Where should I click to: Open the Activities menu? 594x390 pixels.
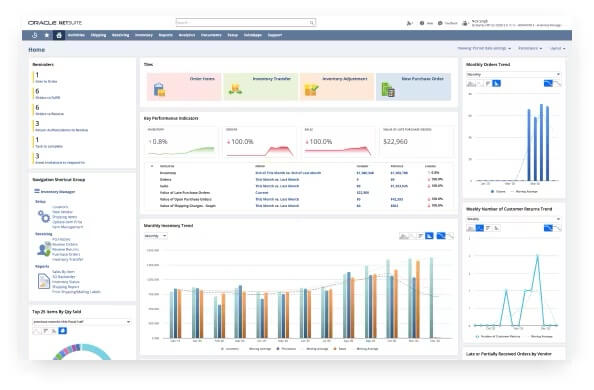76,35
